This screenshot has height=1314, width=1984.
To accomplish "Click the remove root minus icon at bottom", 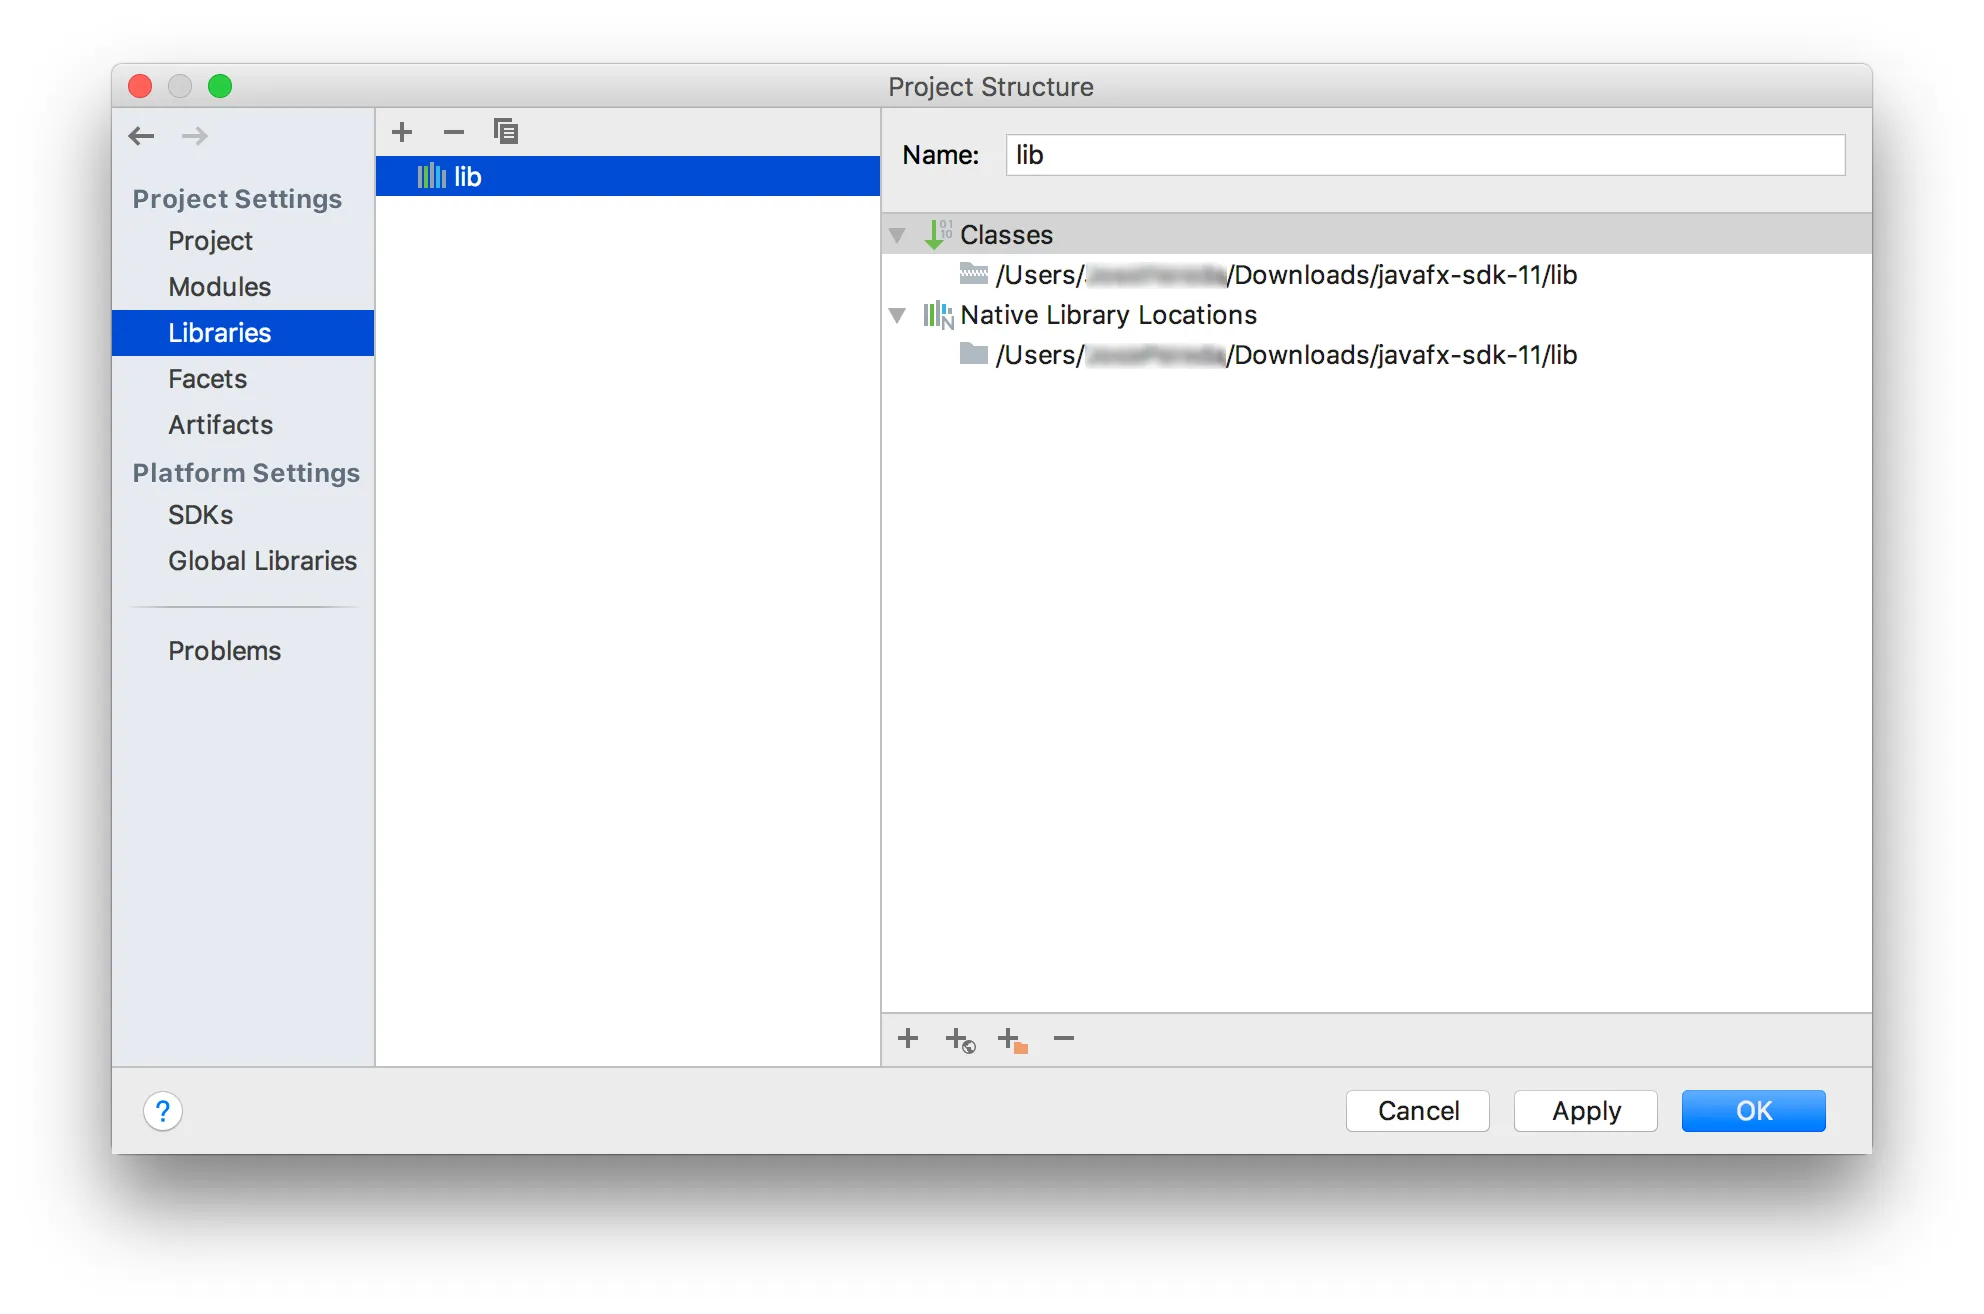I will click(x=1064, y=1038).
